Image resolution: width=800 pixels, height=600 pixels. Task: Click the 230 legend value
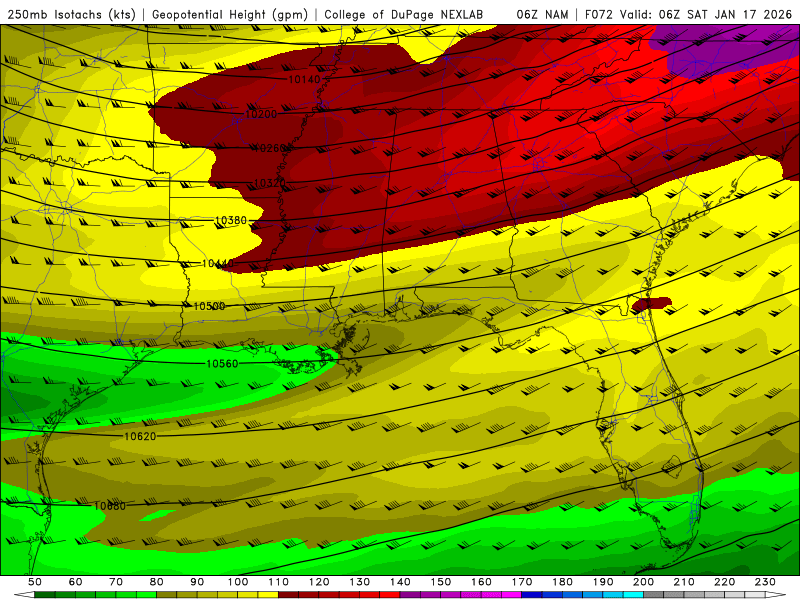point(765,582)
